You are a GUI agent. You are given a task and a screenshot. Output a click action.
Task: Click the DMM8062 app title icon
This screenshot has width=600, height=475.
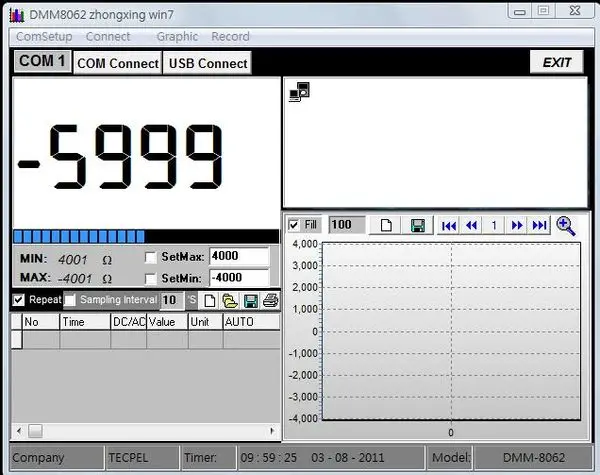coord(16,15)
